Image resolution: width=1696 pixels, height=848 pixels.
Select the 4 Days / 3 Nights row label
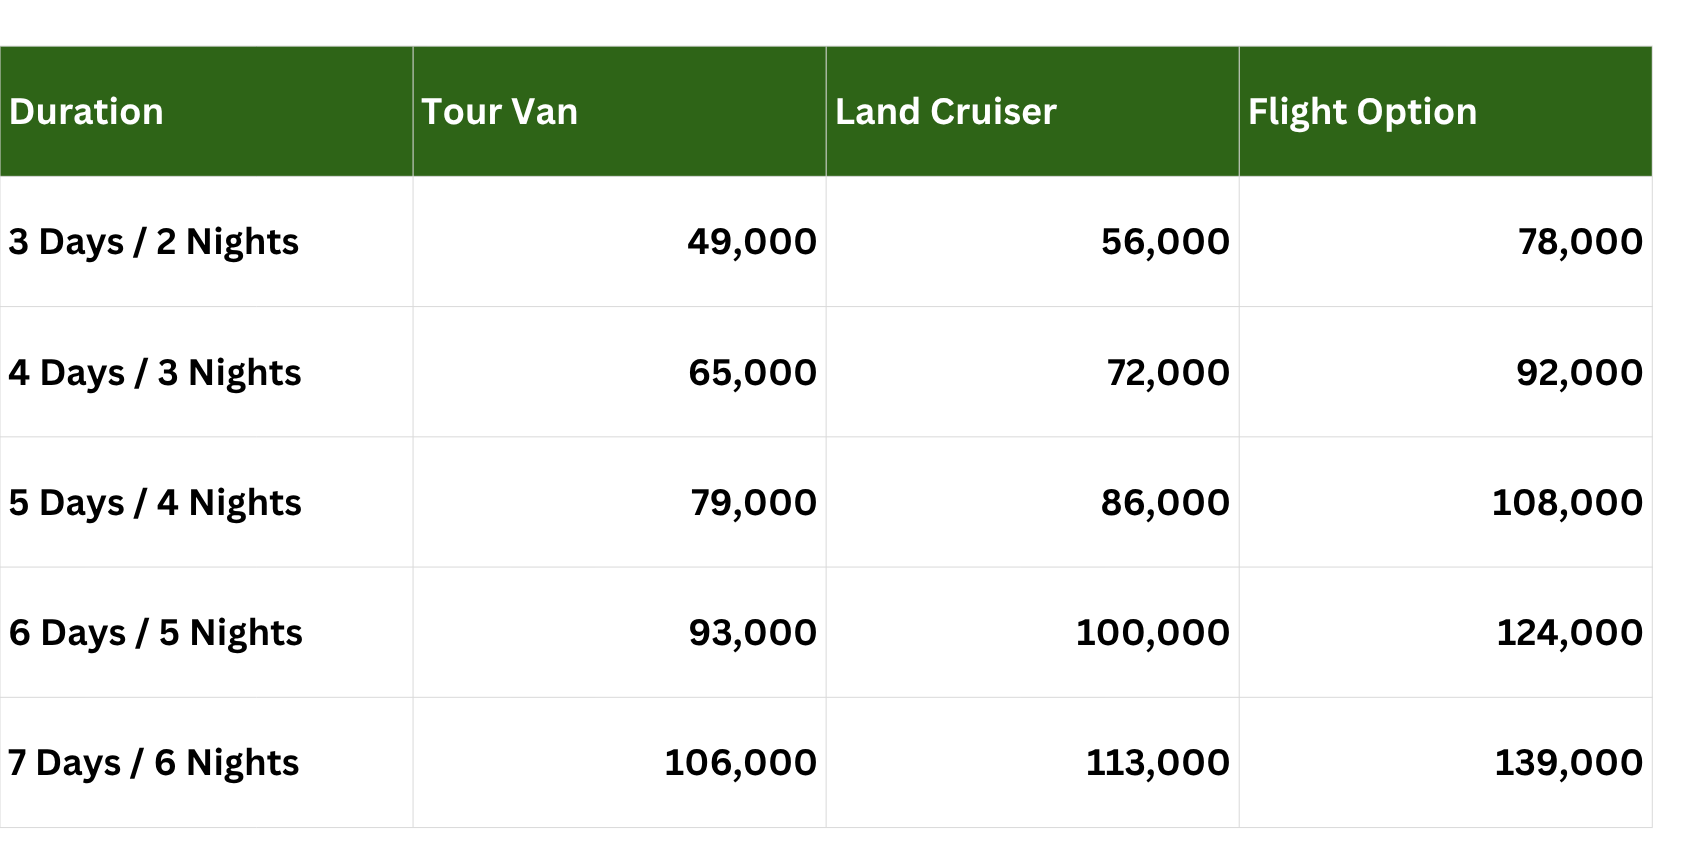pos(155,373)
